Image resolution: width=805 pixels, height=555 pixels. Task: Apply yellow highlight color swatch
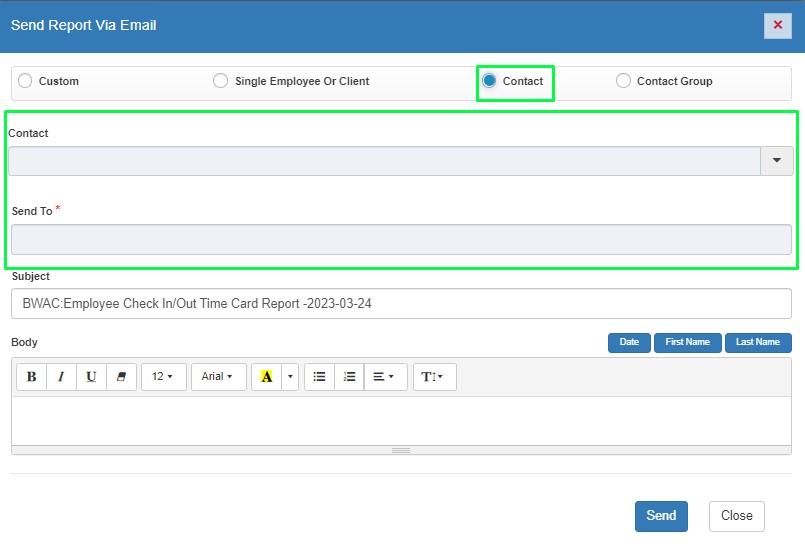pos(266,377)
